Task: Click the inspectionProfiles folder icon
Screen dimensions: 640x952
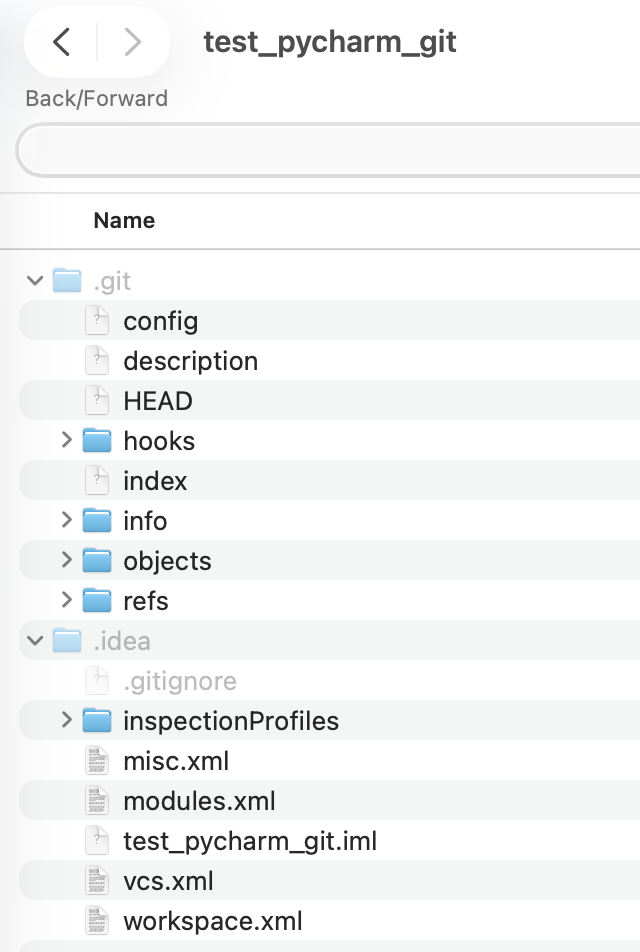Action: point(97,721)
